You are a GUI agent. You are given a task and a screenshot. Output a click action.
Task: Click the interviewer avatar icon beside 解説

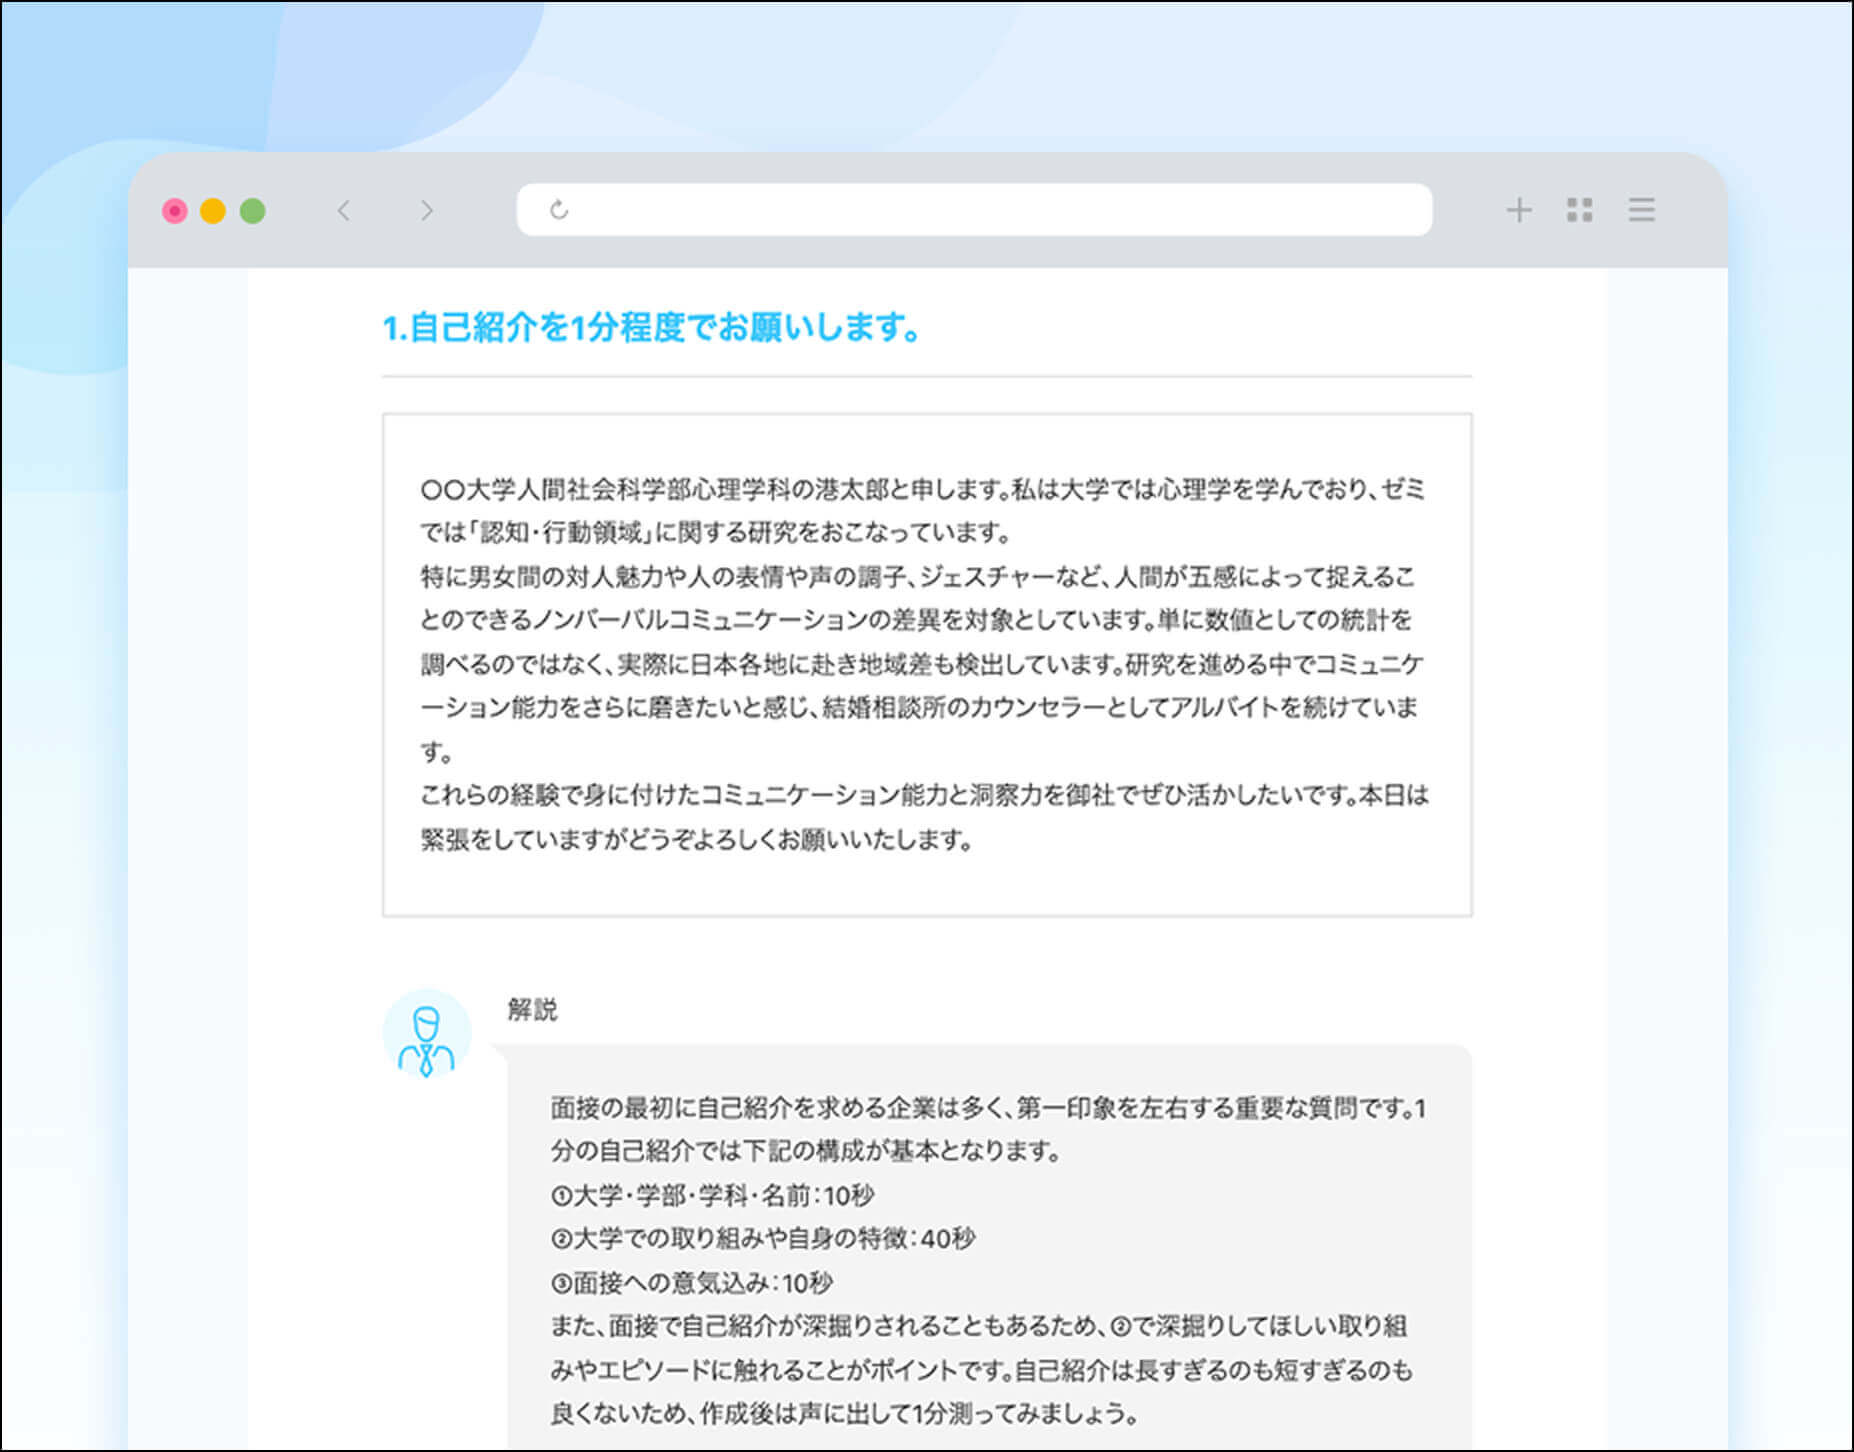click(426, 1035)
